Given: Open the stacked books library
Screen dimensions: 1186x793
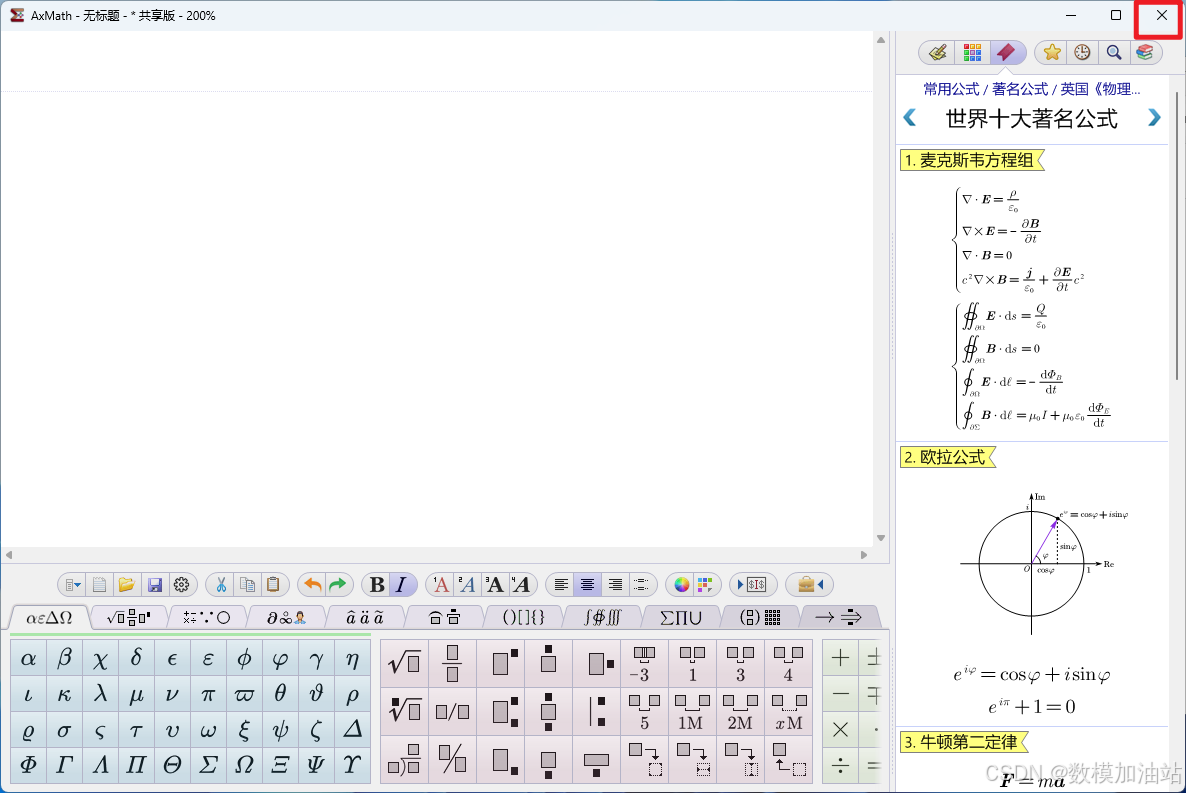Looking at the screenshot, I should [x=1144, y=52].
